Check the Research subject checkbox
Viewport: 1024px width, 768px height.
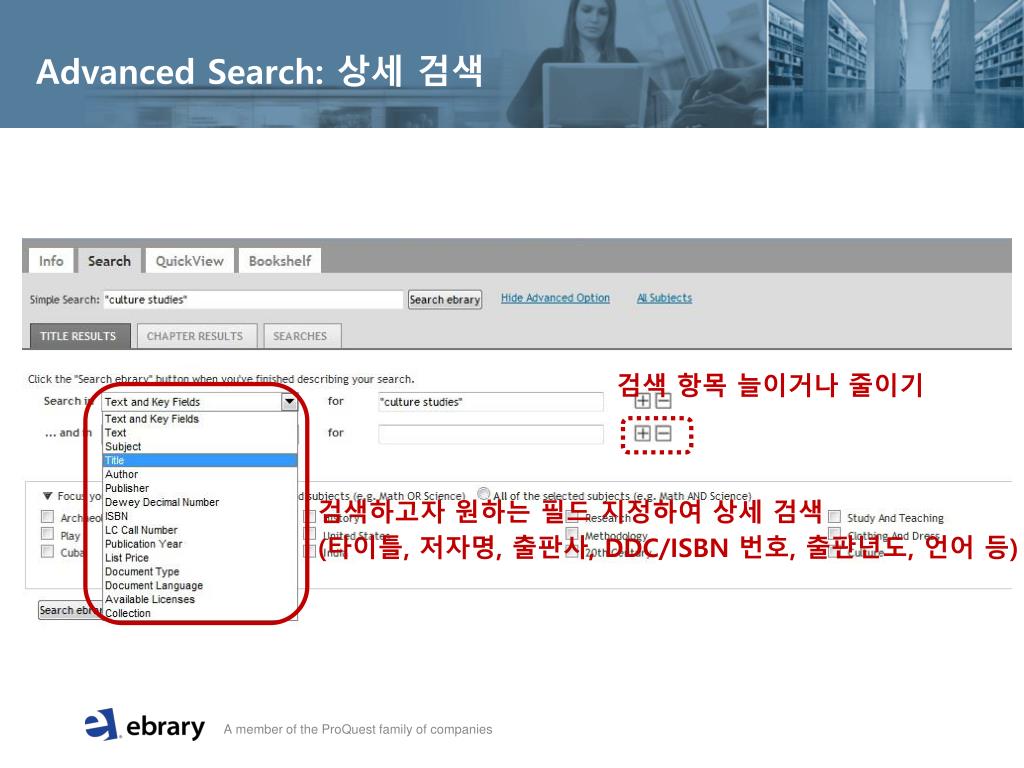click(571, 517)
